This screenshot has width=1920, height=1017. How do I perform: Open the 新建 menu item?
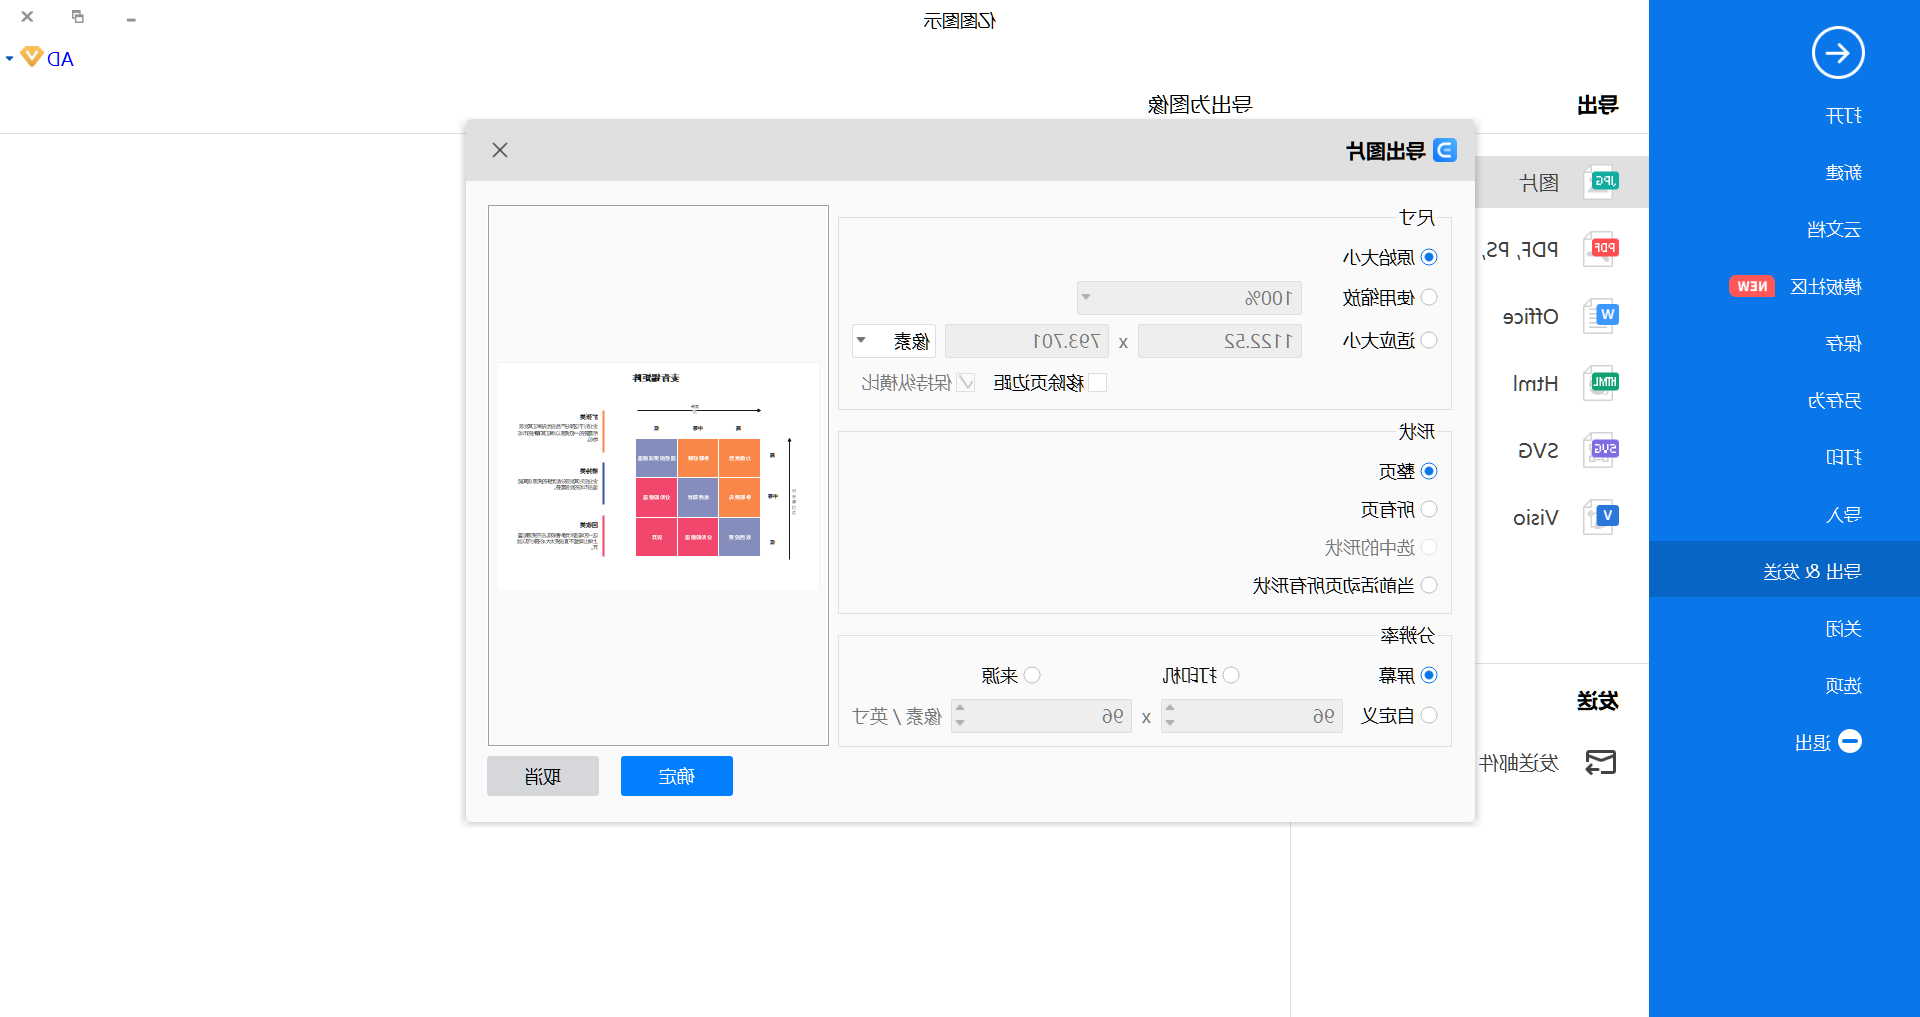(x=1843, y=172)
